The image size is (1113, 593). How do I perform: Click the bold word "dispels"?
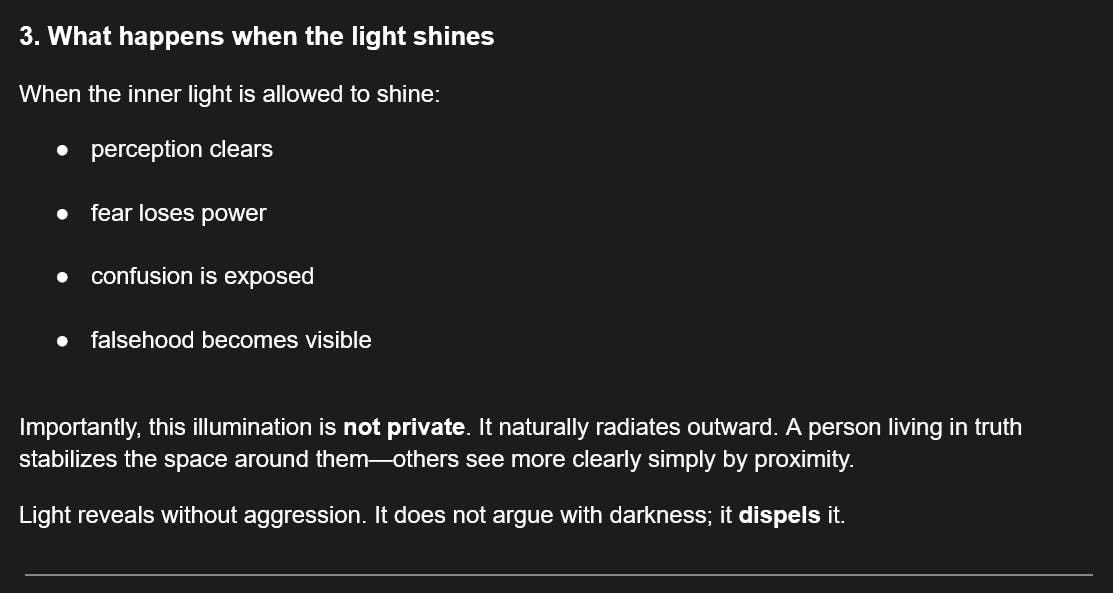tap(779, 517)
